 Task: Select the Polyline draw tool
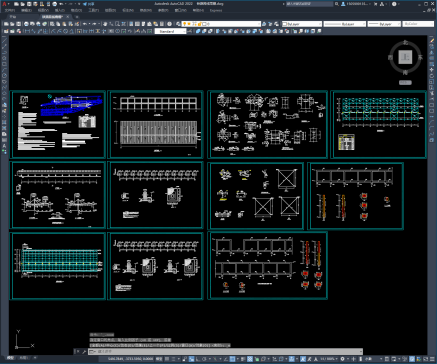click(4, 52)
